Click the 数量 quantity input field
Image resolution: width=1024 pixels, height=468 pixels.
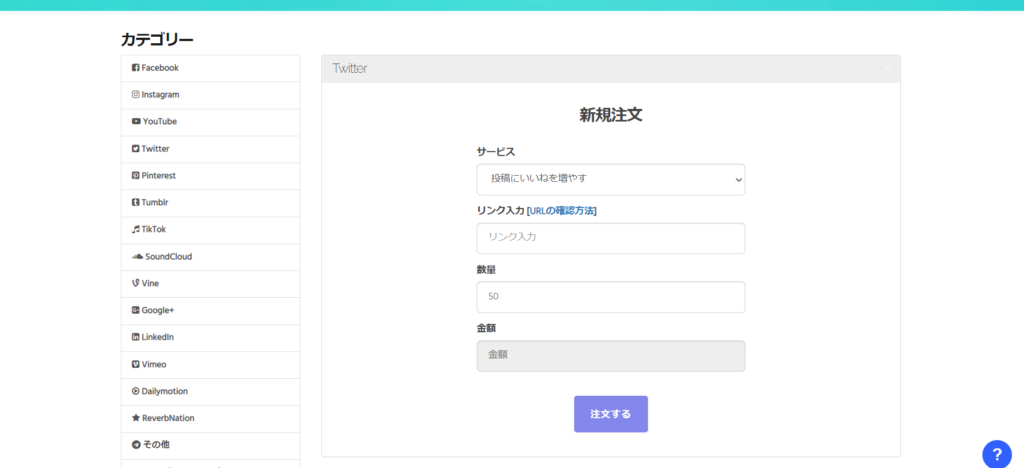(611, 297)
